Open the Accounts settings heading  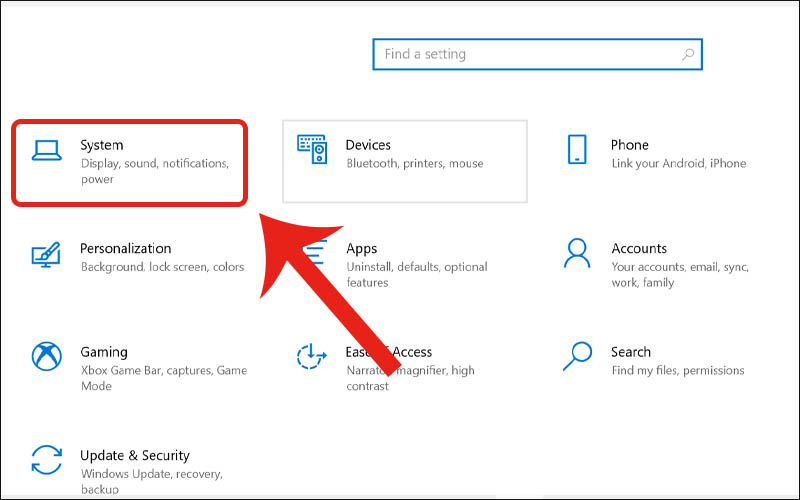(639, 248)
